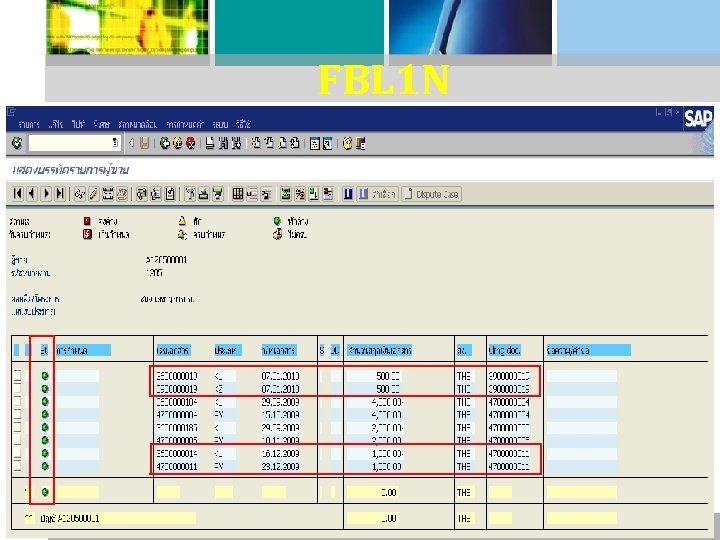Click the Sort Ascending icon
Viewport: 720px width, 540px height.
(x=203, y=194)
